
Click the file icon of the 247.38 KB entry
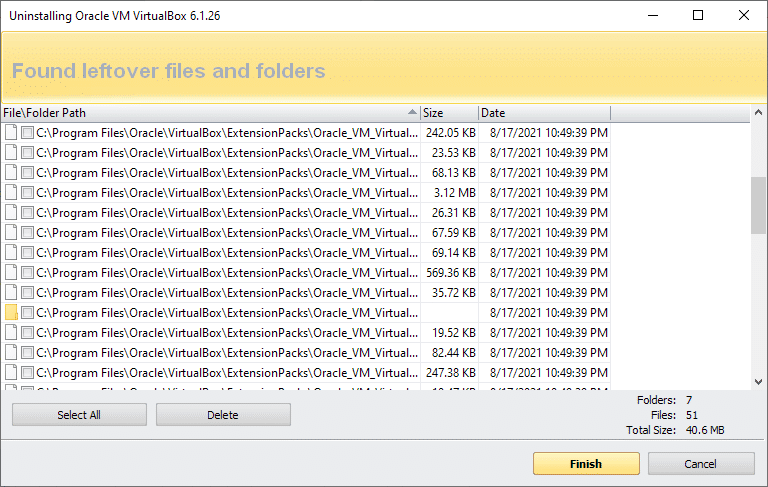(11, 373)
